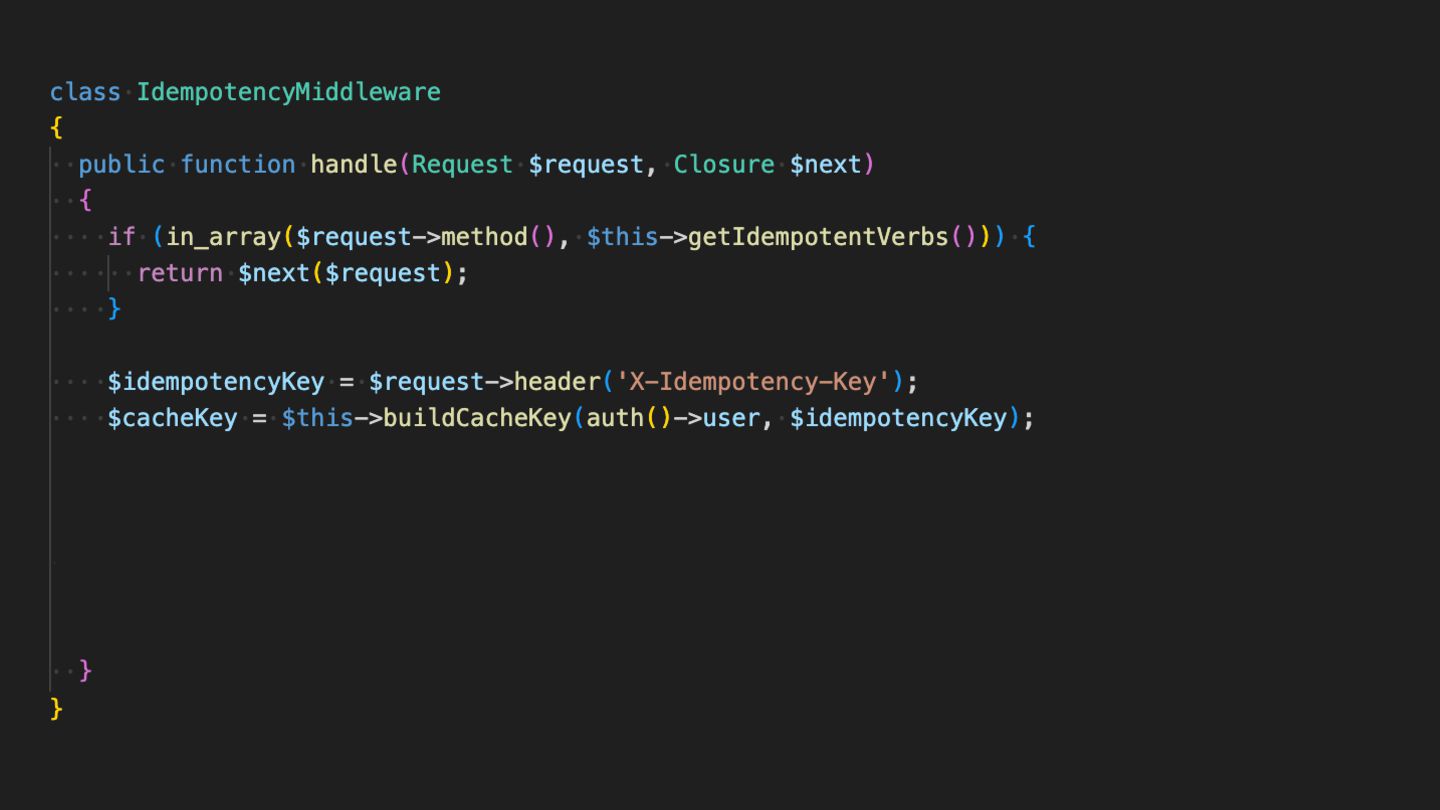Click the Closure type hint

[x=724, y=164]
